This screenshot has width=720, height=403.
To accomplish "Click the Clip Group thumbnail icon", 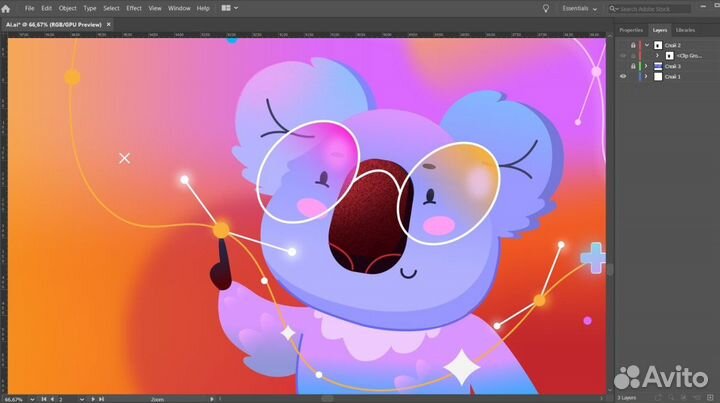I will pyautogui.click(x=669, y=56).
